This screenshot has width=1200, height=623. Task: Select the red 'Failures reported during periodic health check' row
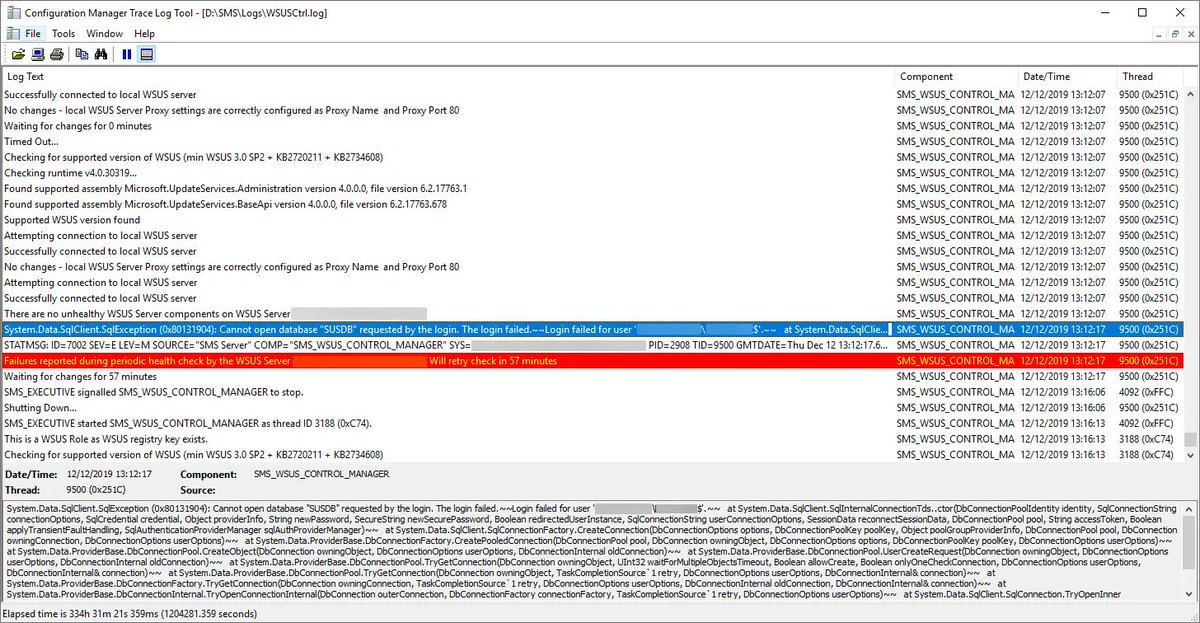tap(591, 361)
